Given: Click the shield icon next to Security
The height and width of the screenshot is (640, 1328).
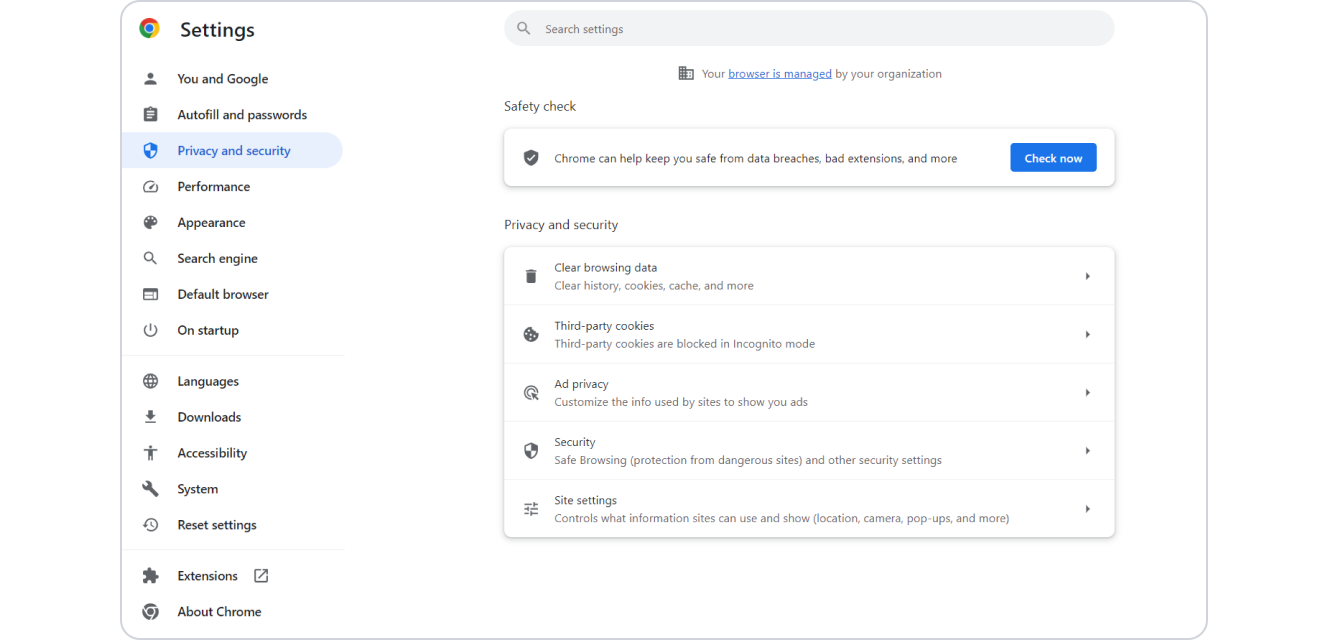Looking at the screenshot, I should pos(531,450).
